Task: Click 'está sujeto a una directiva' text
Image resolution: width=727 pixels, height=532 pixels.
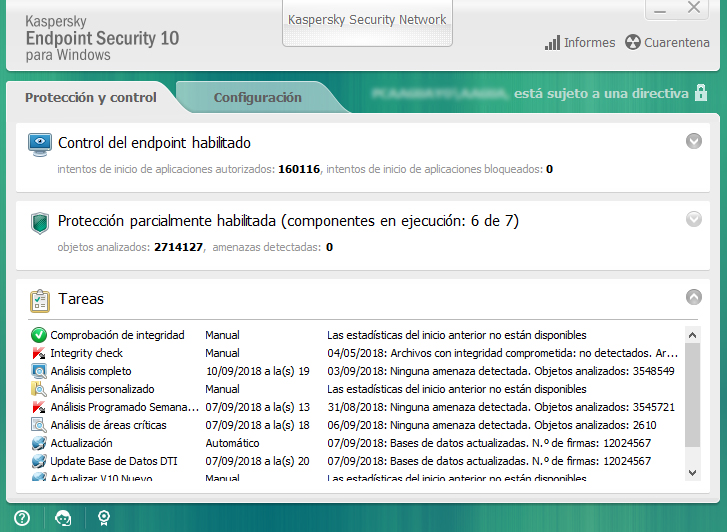Action: pos(601,93)
